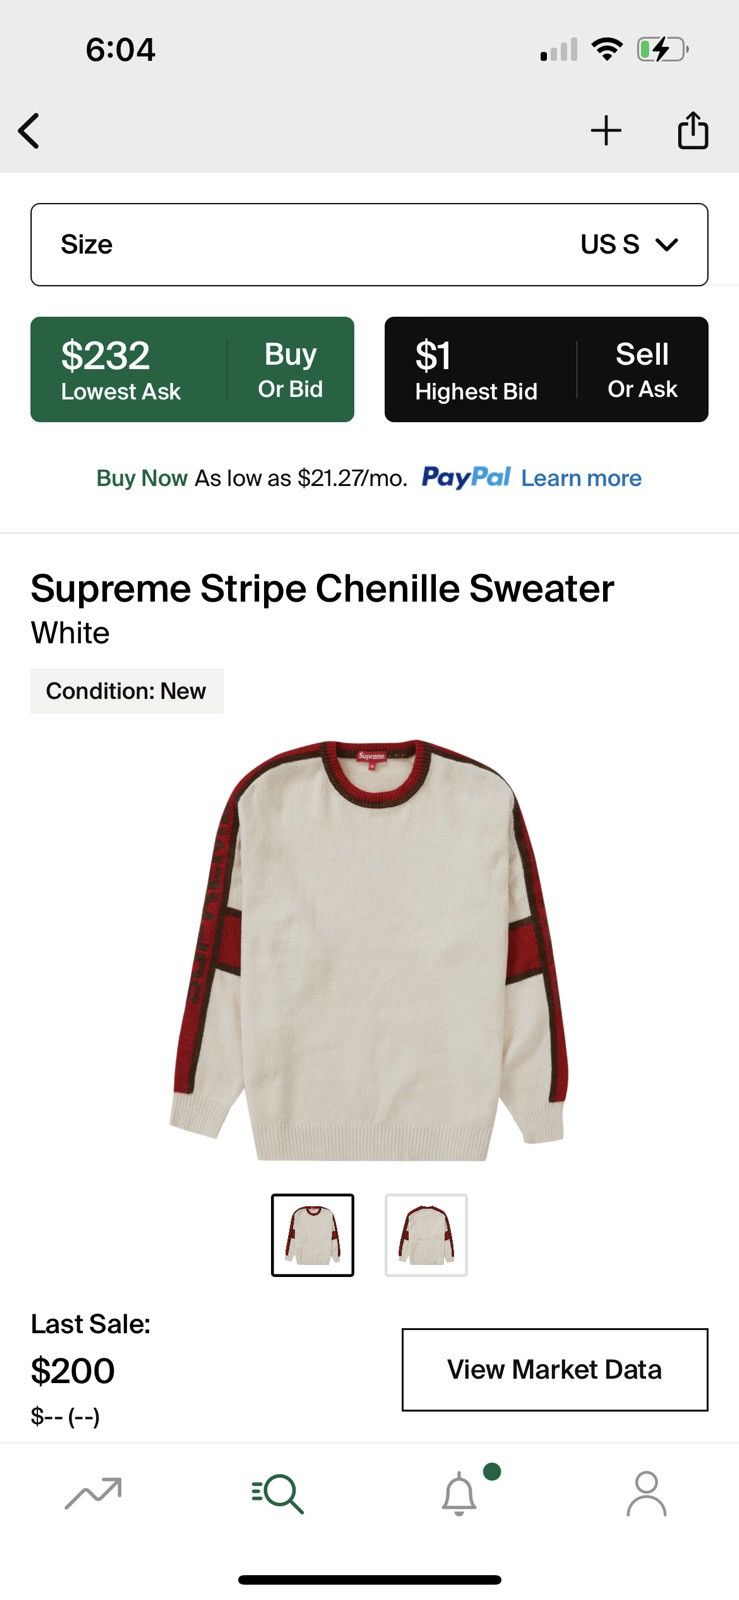The image size is (739, 1600).
Task: Open the search tab icon
Action: pyautogui.click(x=278, y=1493)
